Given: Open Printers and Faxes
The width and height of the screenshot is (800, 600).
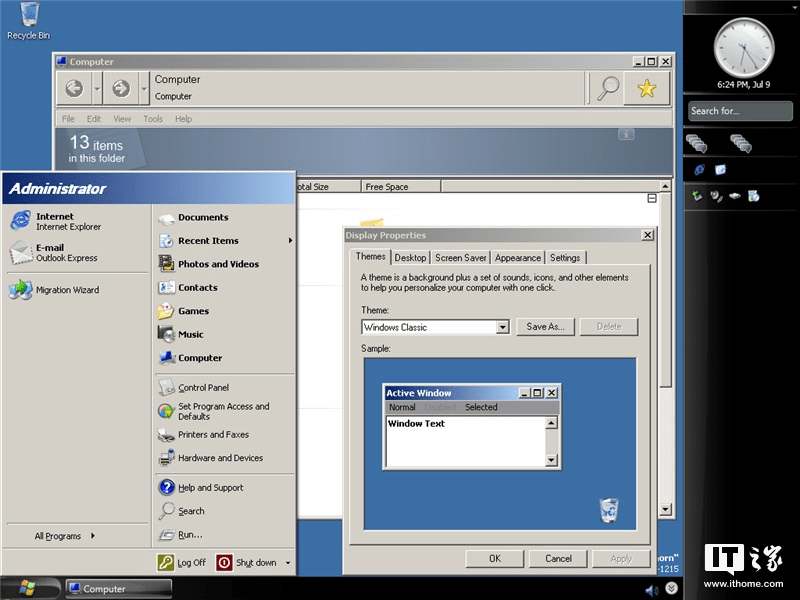Looking at the screenshot, I should pyautogui.click(x=215, y=435).
